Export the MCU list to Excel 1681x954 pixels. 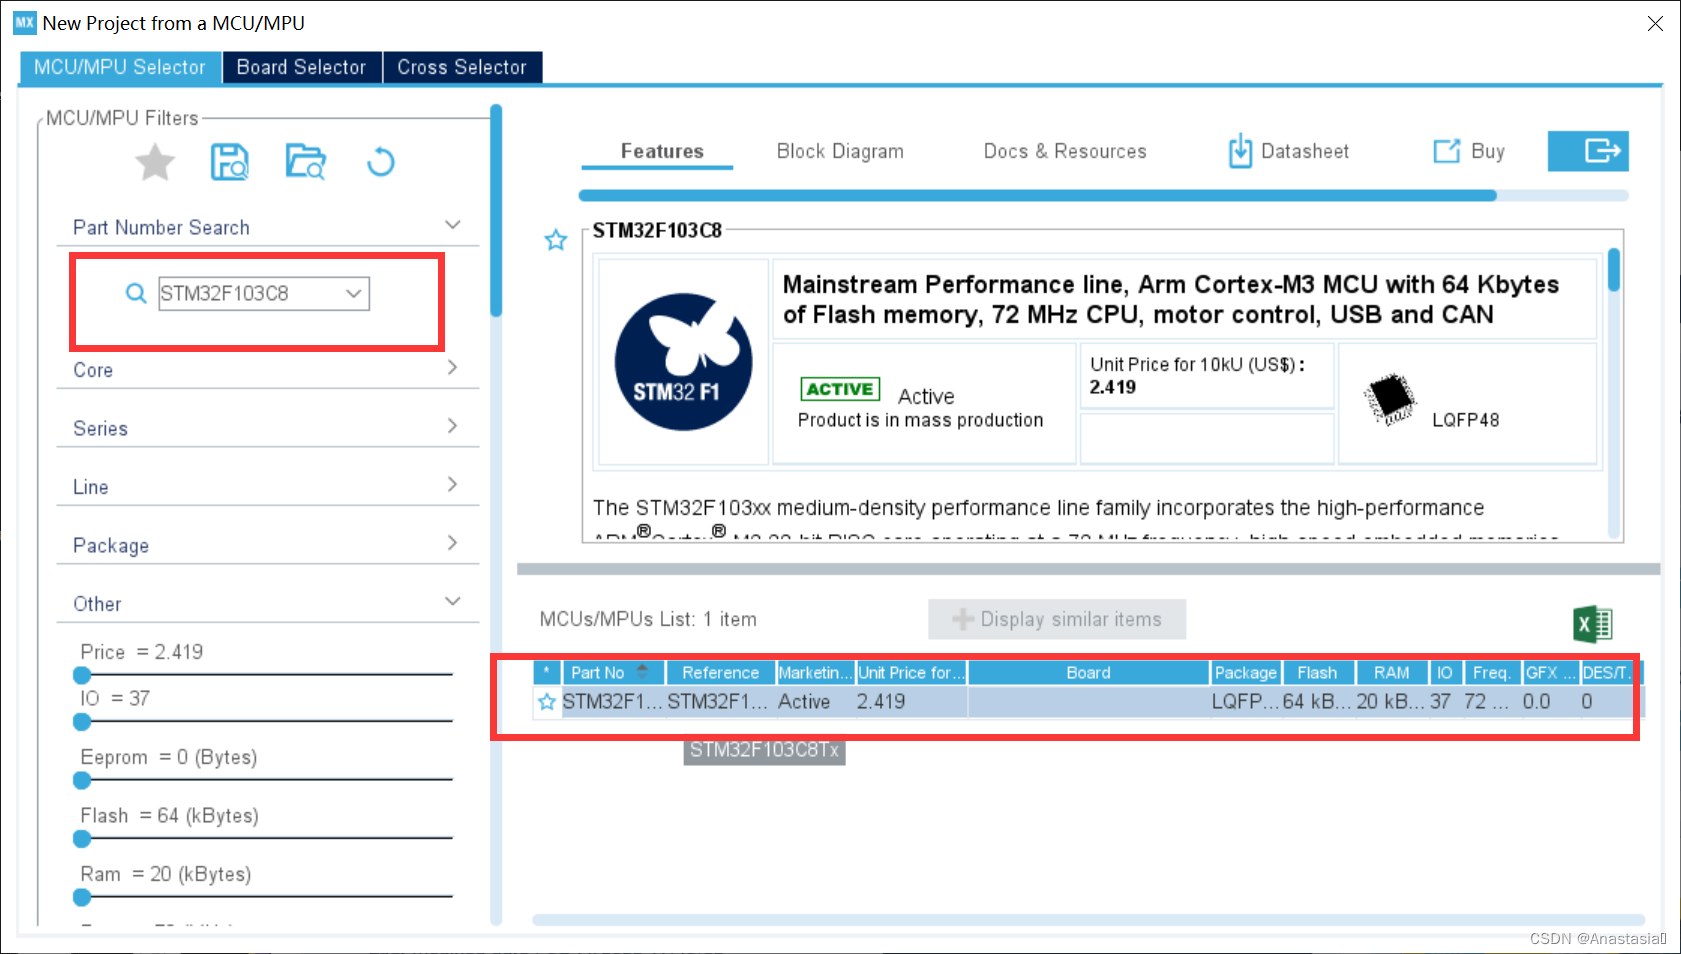click(1593, 624)
